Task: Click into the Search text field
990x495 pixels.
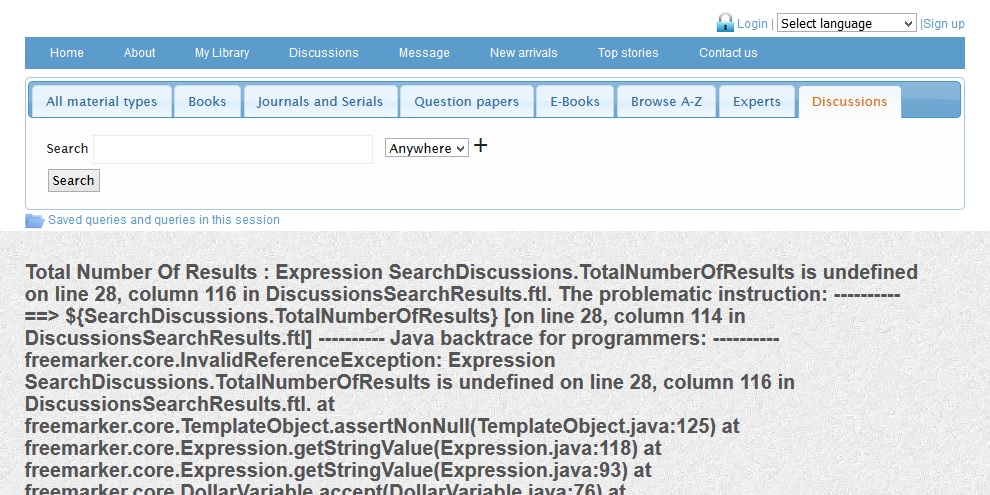Action: coord(232,149)
